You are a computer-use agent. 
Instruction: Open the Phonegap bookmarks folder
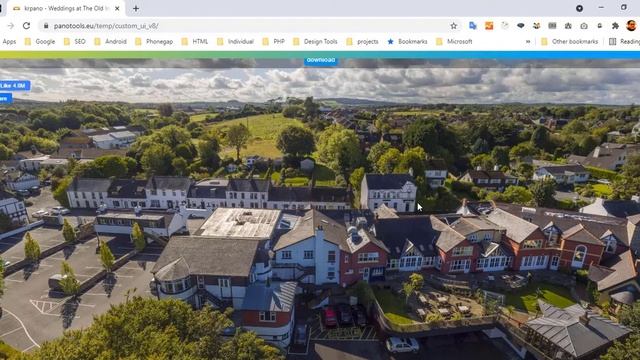[x=154, y=41]
